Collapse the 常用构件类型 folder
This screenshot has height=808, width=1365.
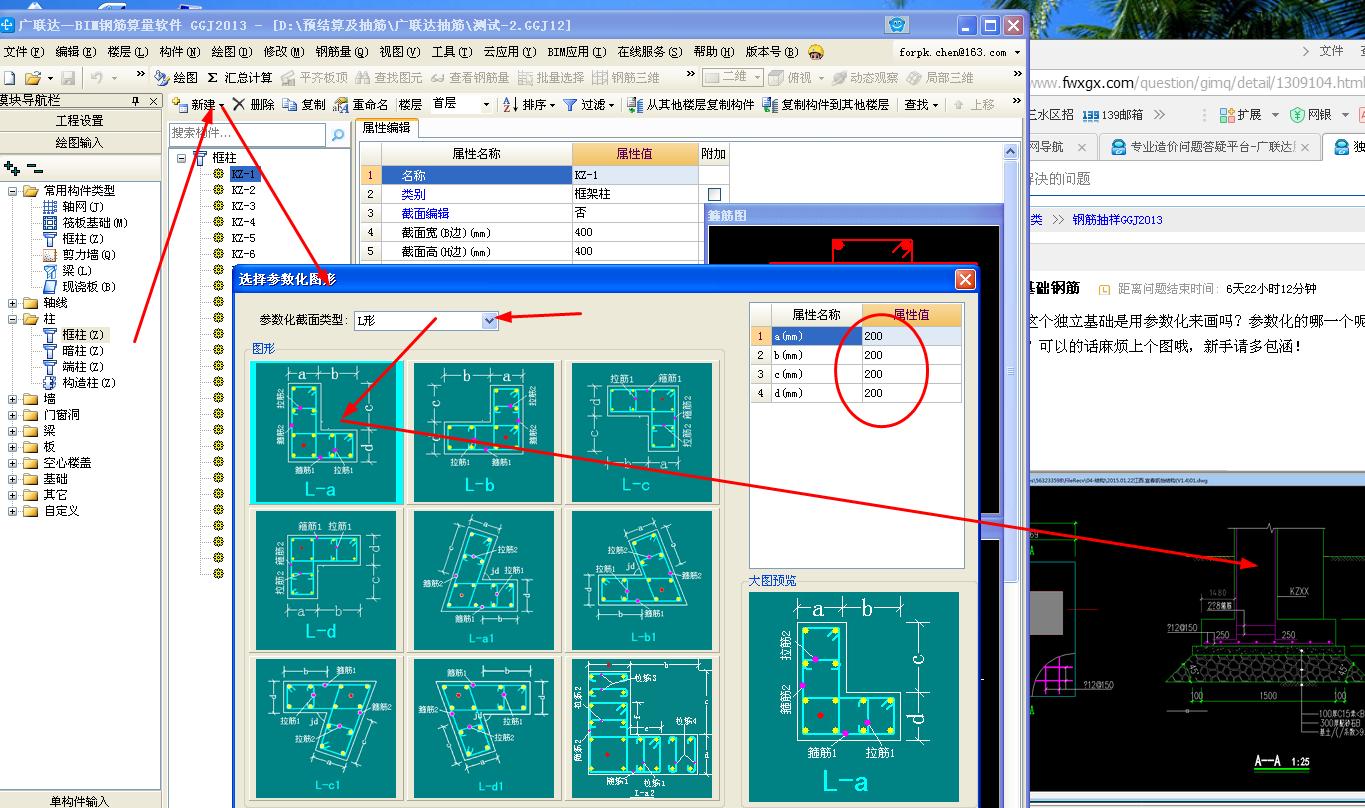[x=13, y=191]
